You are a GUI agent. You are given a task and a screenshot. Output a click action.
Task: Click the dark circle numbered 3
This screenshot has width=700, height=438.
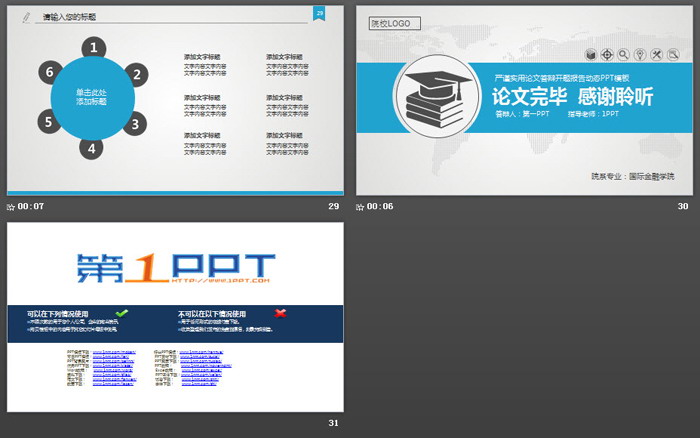point(135,124)
